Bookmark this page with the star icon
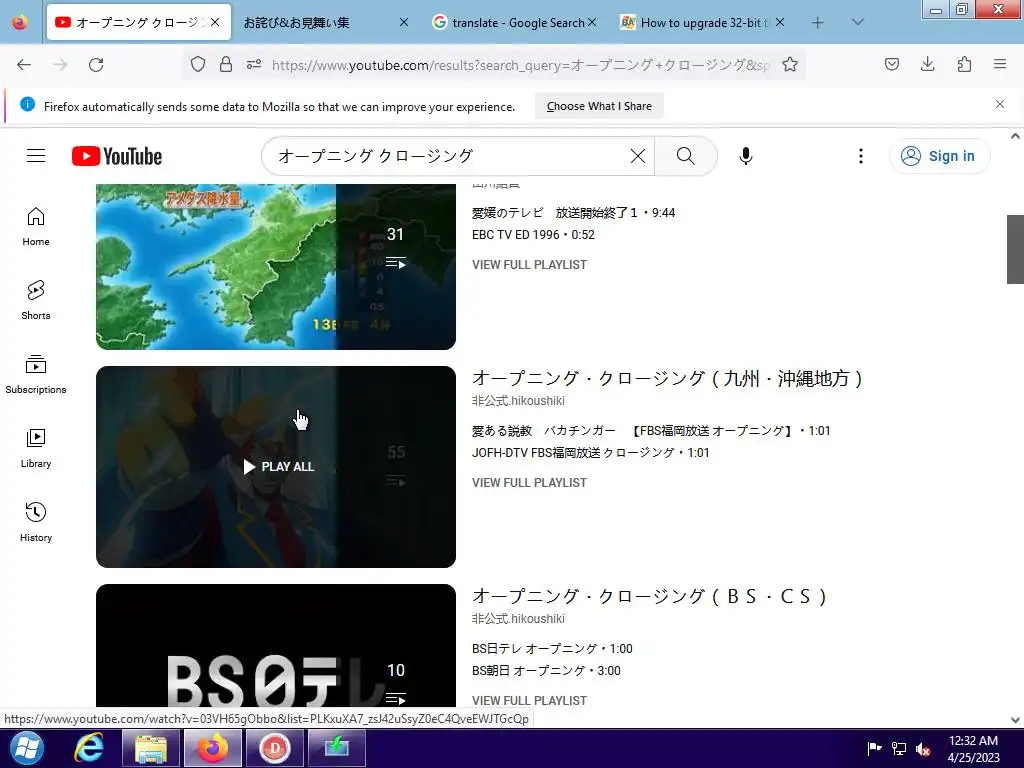Screen dimensions: 1024x768 coord(790,64)
